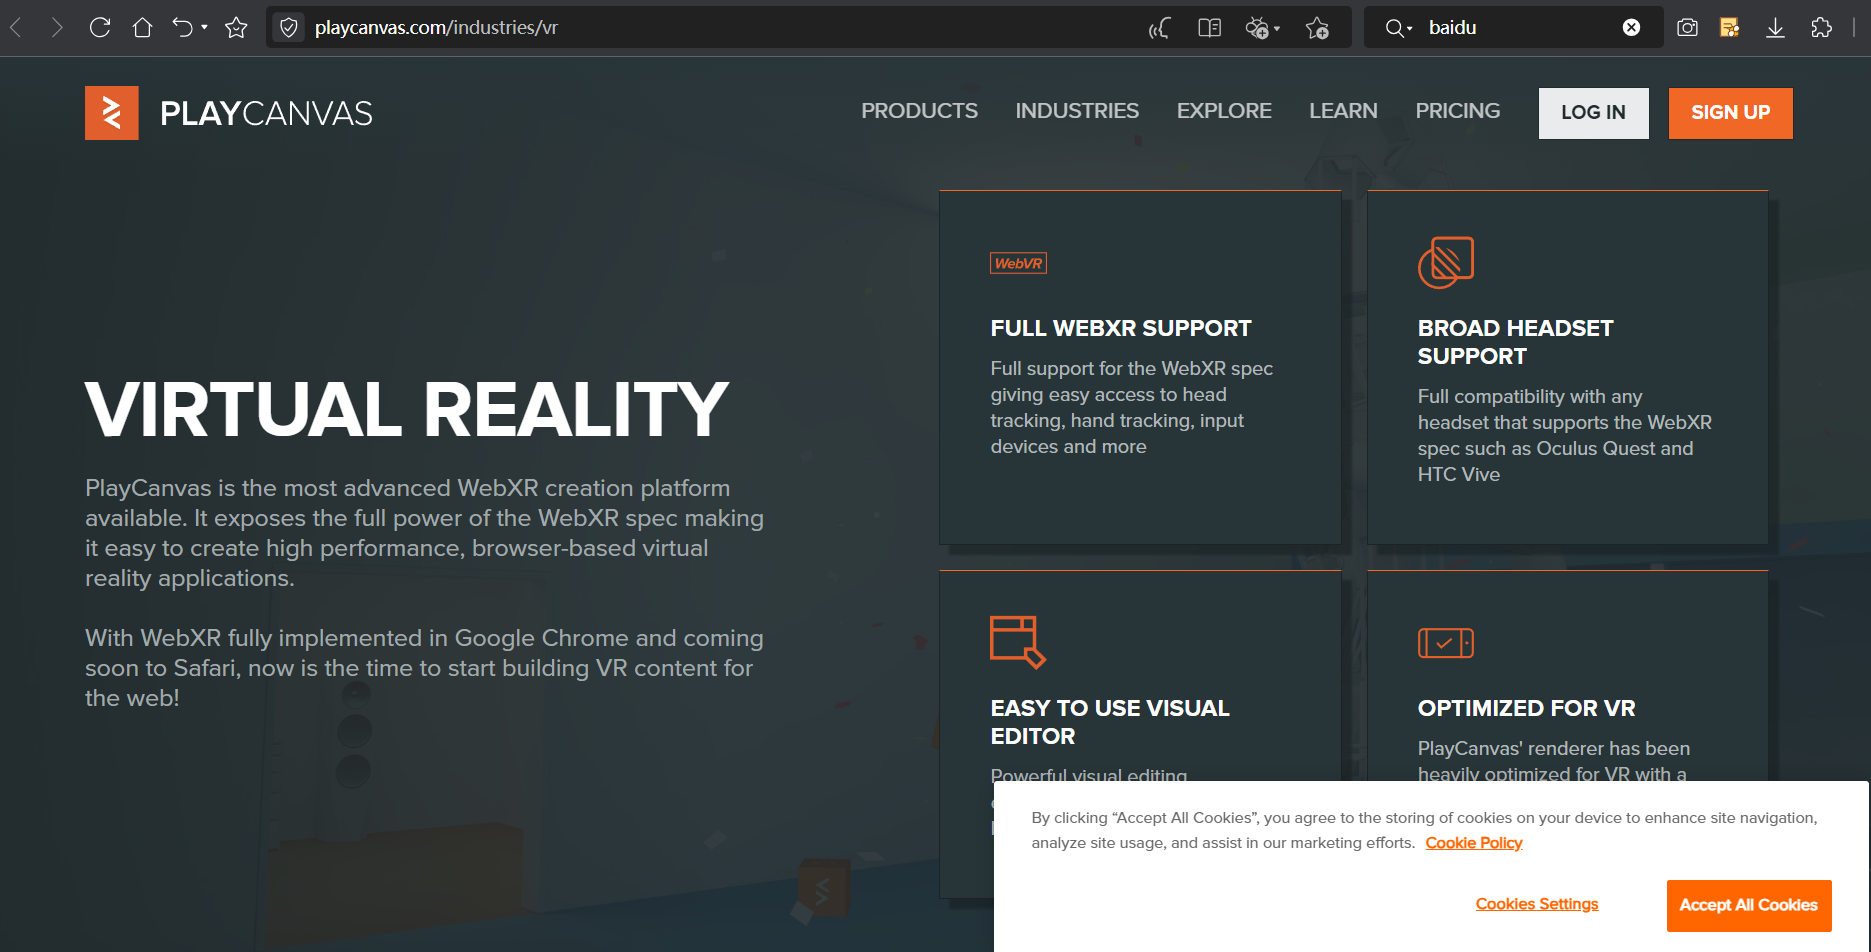
Task: Click the translate extension icon
Action: coord(1257,28)
